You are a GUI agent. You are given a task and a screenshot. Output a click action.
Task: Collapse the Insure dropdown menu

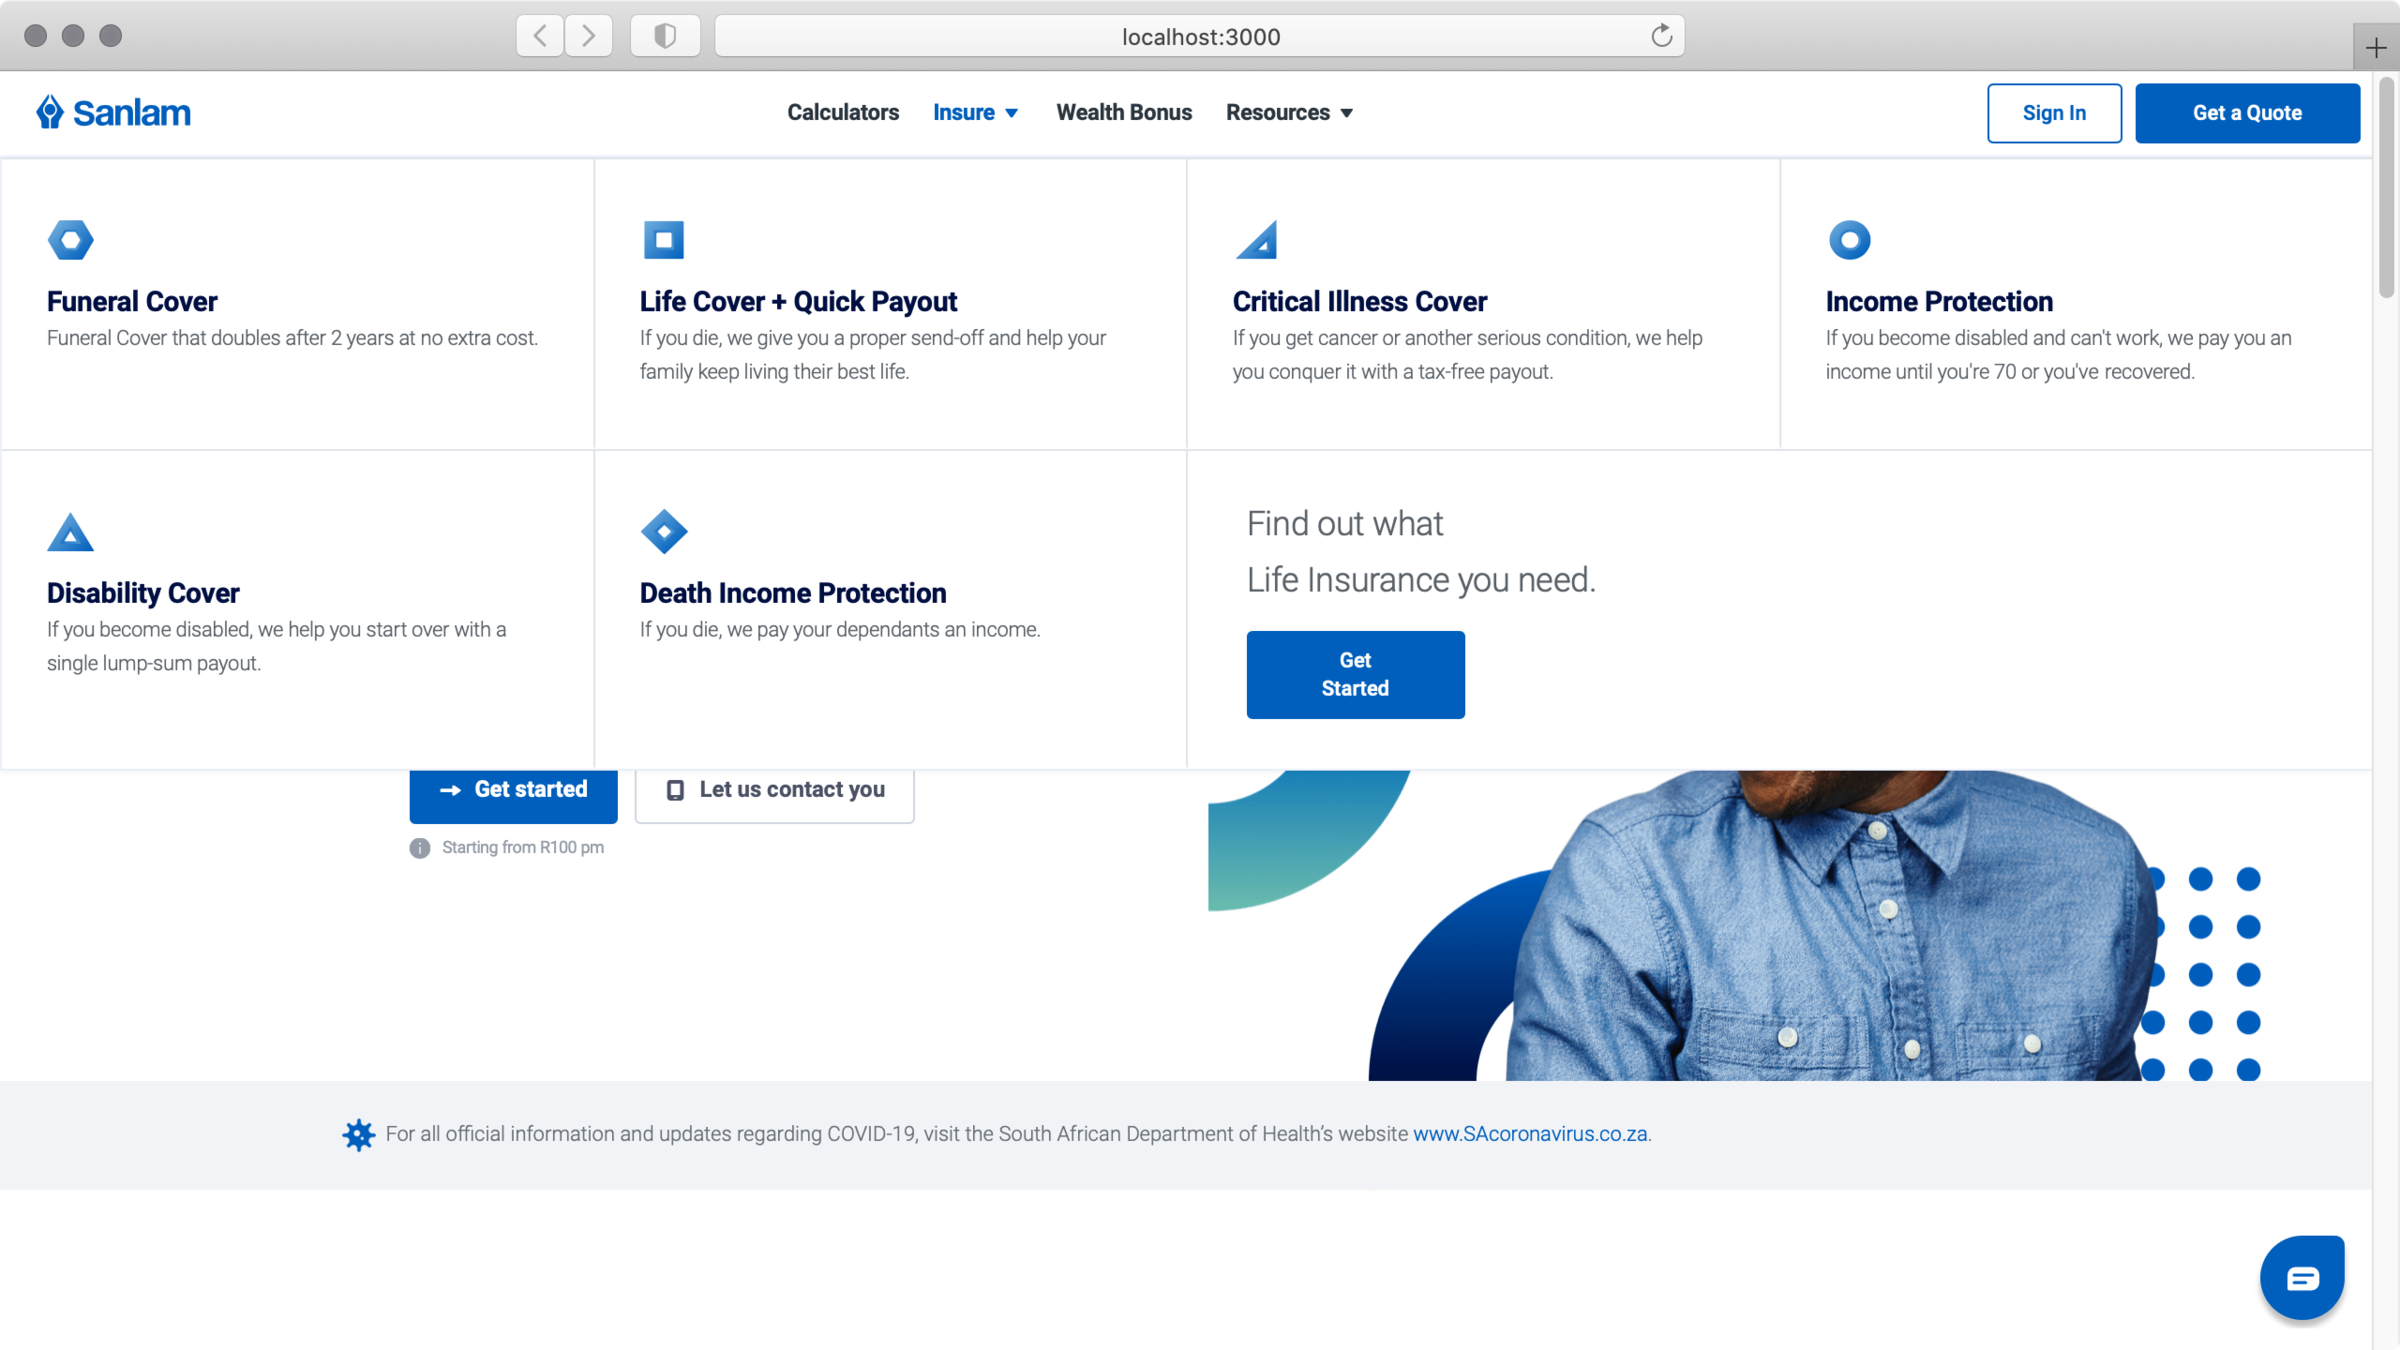click(x=975, y=112)
